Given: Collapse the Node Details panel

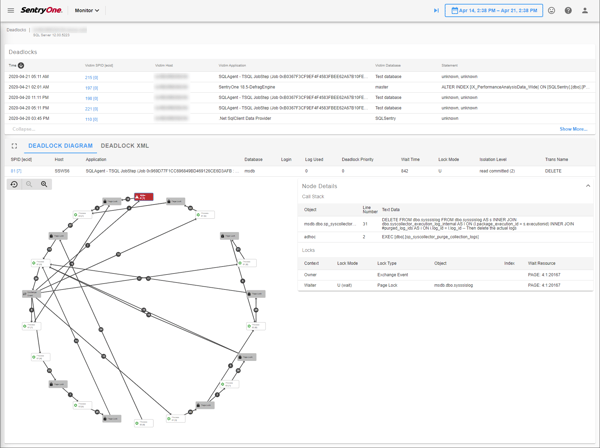Looking at the screenshot, I should tap(588, 186).
